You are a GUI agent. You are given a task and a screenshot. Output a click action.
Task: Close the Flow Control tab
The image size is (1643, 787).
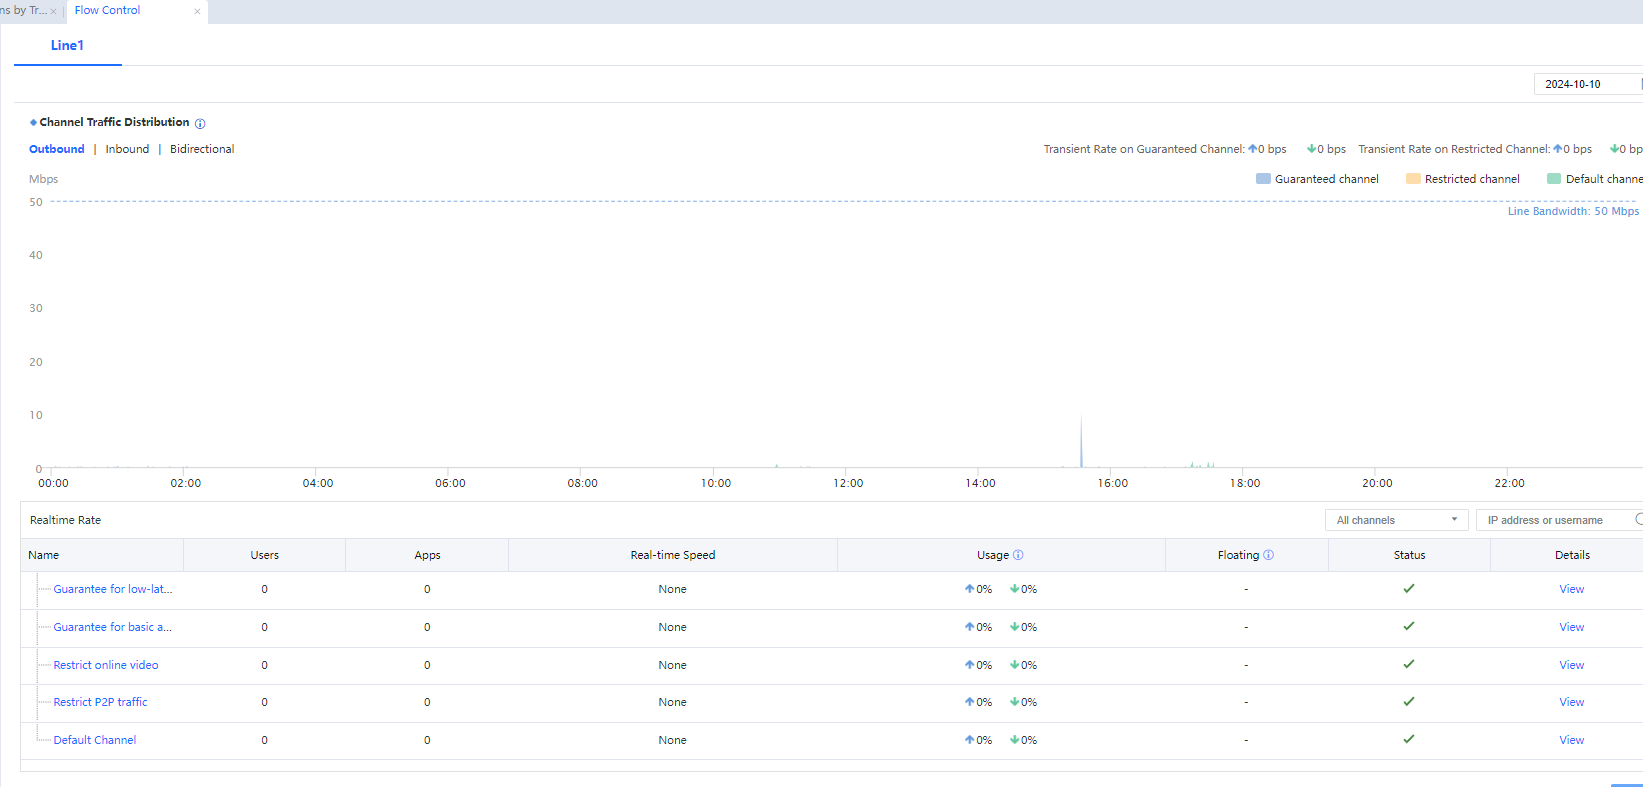197,12
